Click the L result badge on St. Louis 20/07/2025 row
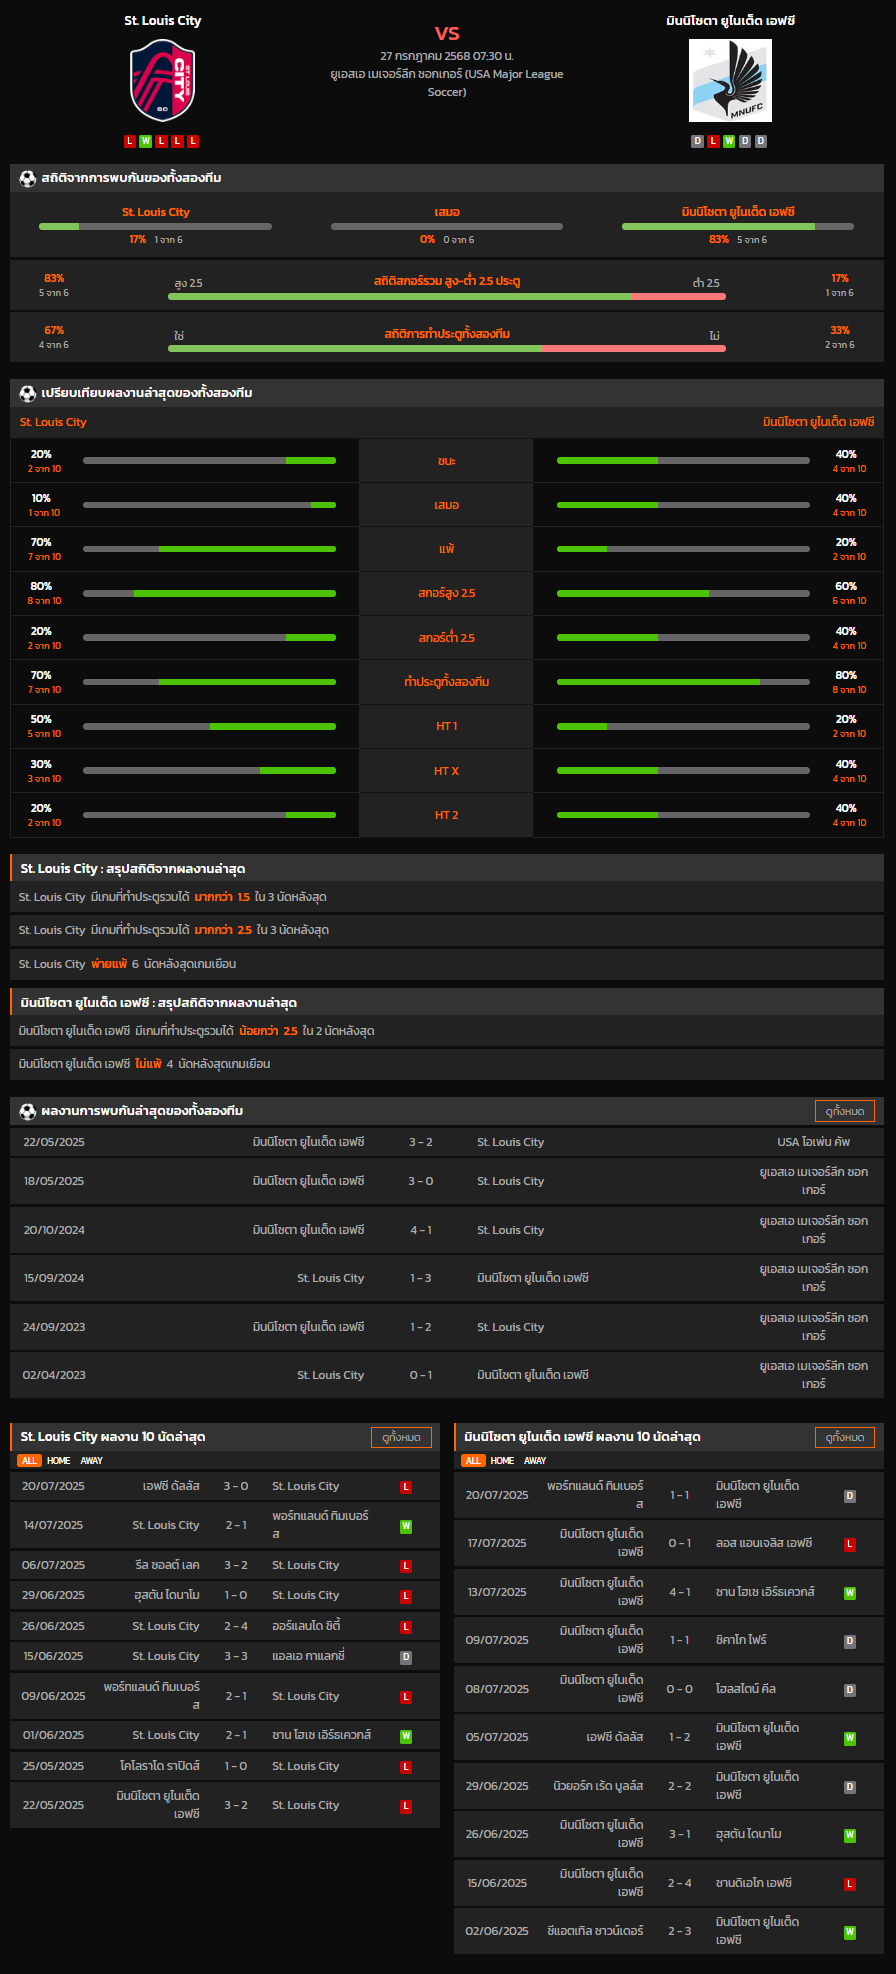 tap(406, 1487)
